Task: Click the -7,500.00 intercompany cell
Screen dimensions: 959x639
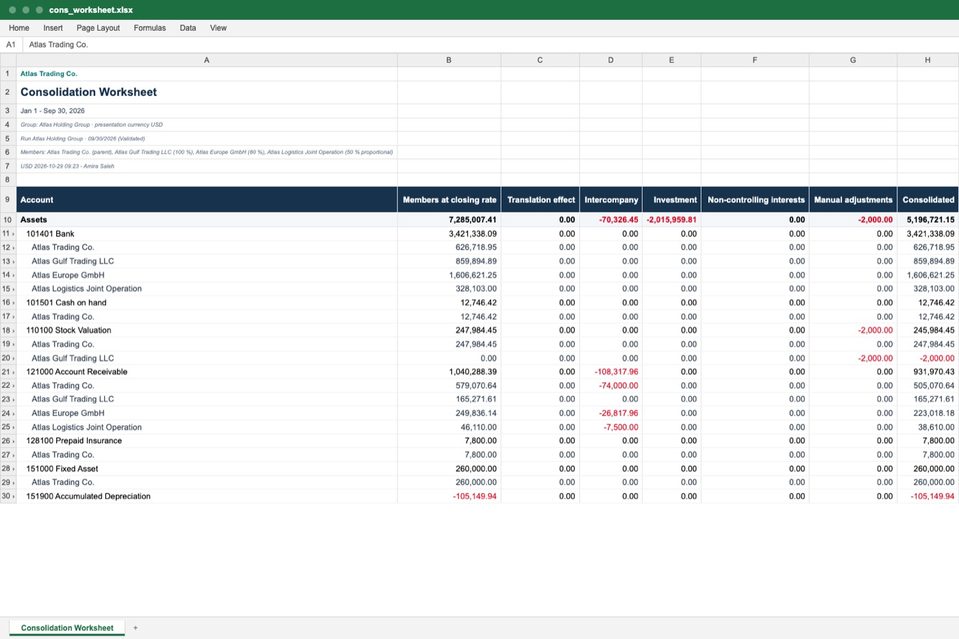Action: [x=611, y=427]
